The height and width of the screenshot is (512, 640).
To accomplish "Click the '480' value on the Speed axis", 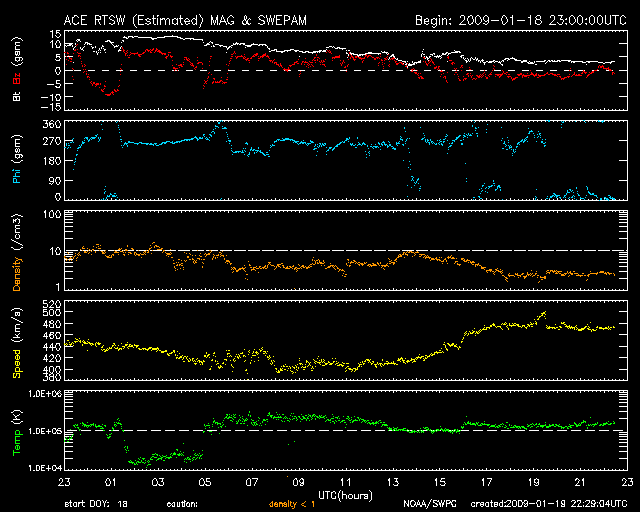I will tap(52, 323).
